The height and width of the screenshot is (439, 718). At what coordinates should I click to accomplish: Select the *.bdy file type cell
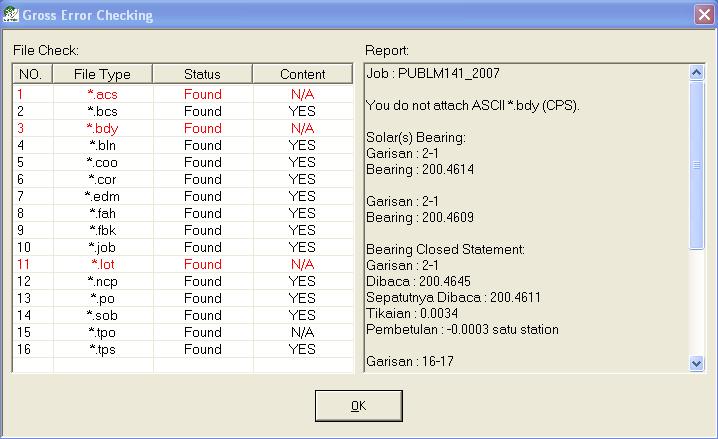[x=103, y=128]
